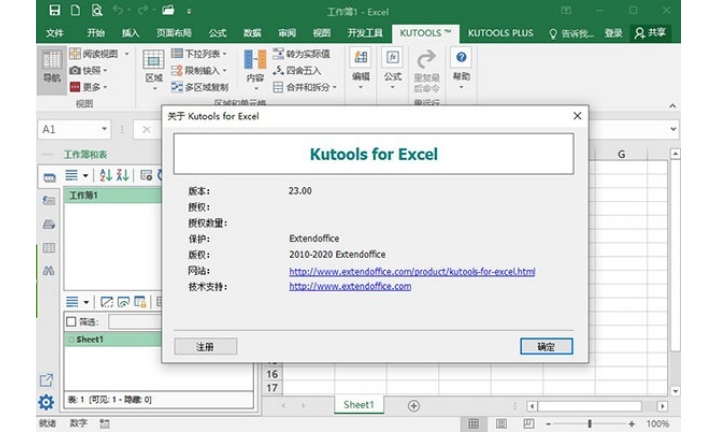The width and height of the screenshot is (720, 432).
Task: Click vertical scrollbar down arrow
Action: point(675,391)
